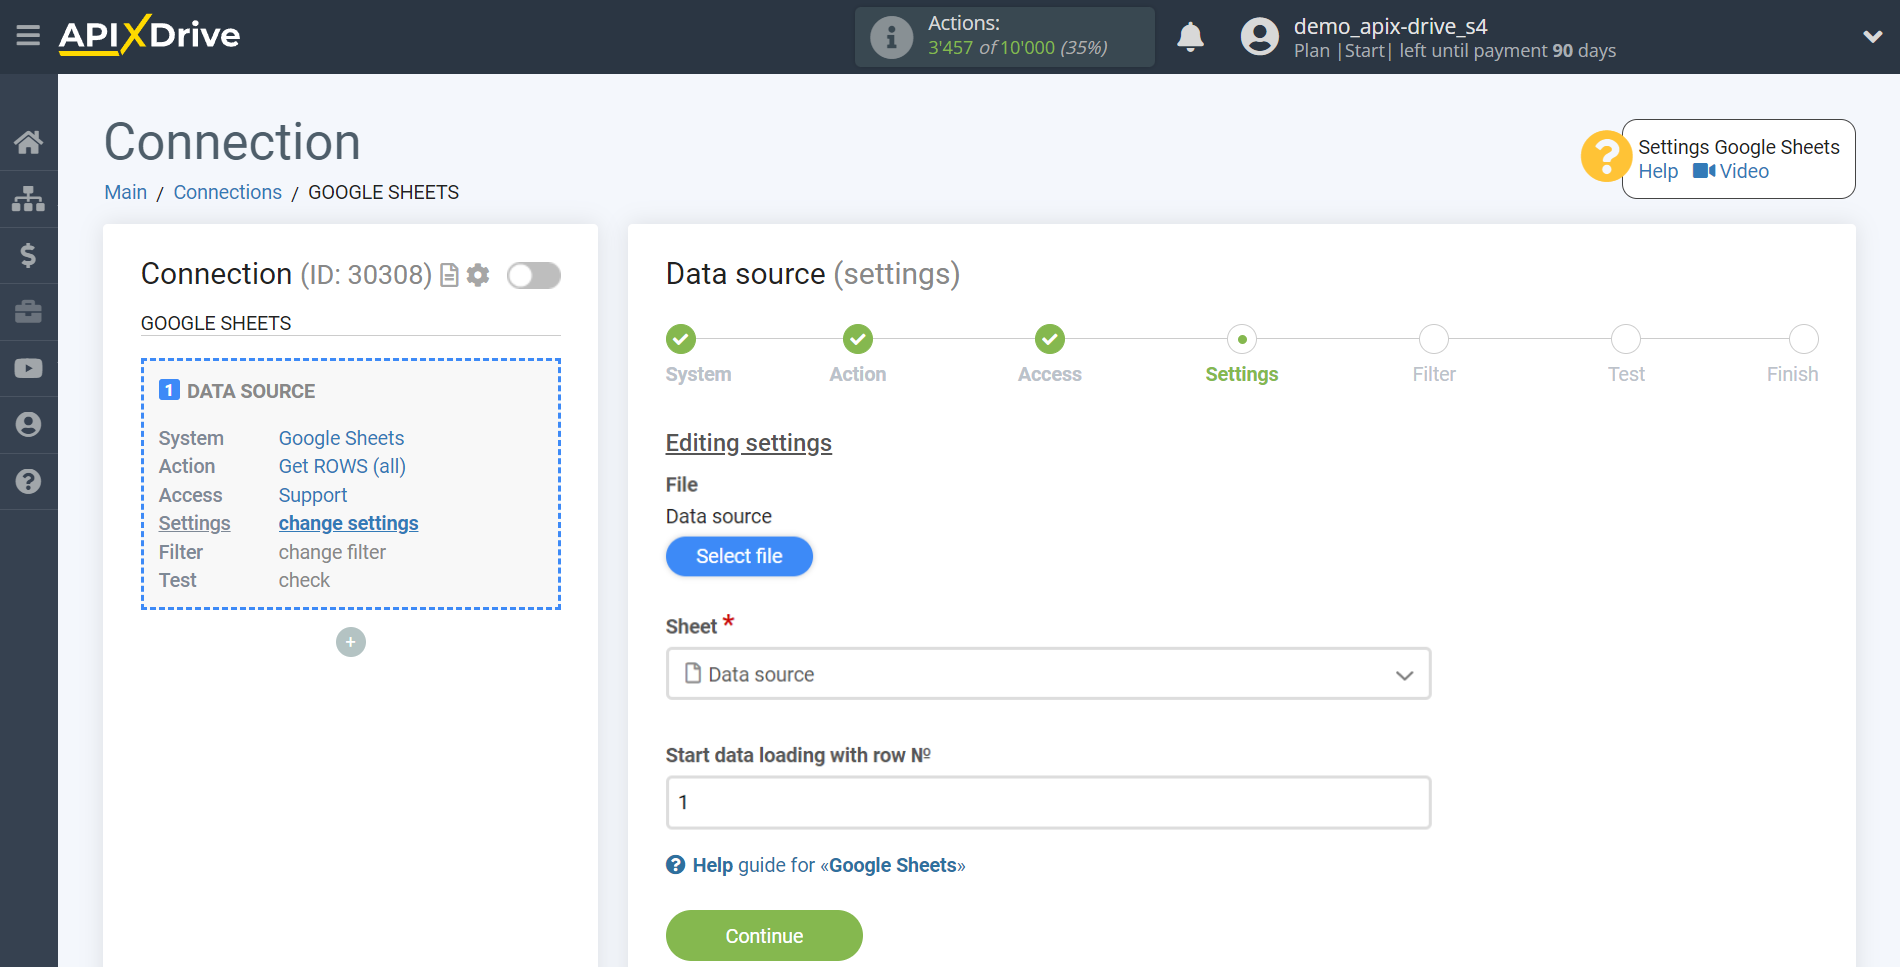The height and width of the screenshot is (967, 1900).
Task: Open help question sidebar icon
Action: (28, 481)
